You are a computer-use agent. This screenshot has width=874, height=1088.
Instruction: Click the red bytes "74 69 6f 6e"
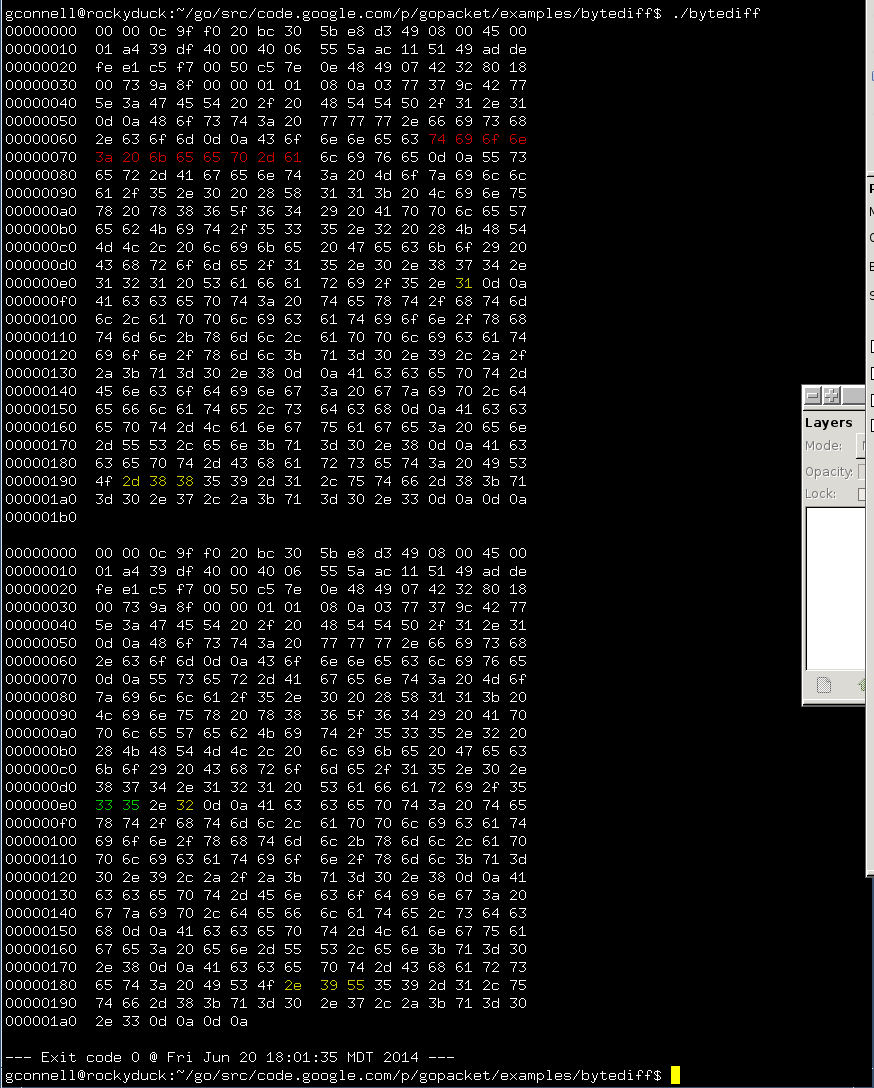[x=477, y=139]
